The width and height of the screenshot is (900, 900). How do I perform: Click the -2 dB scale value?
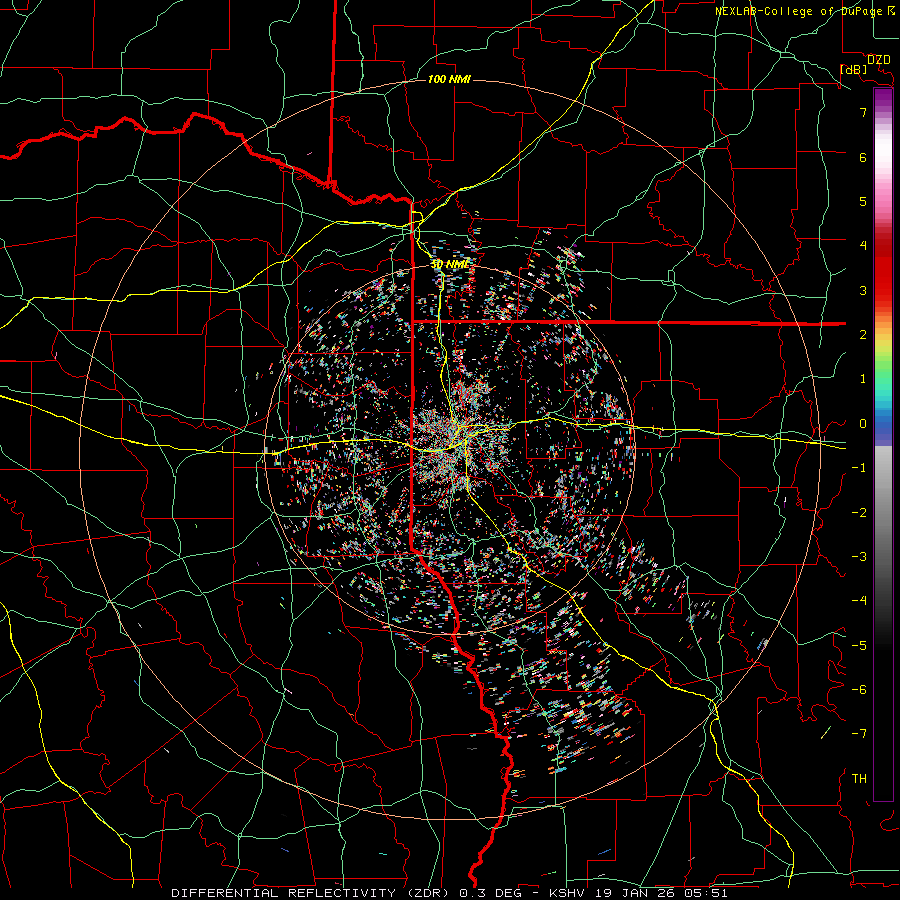[859, 513]
